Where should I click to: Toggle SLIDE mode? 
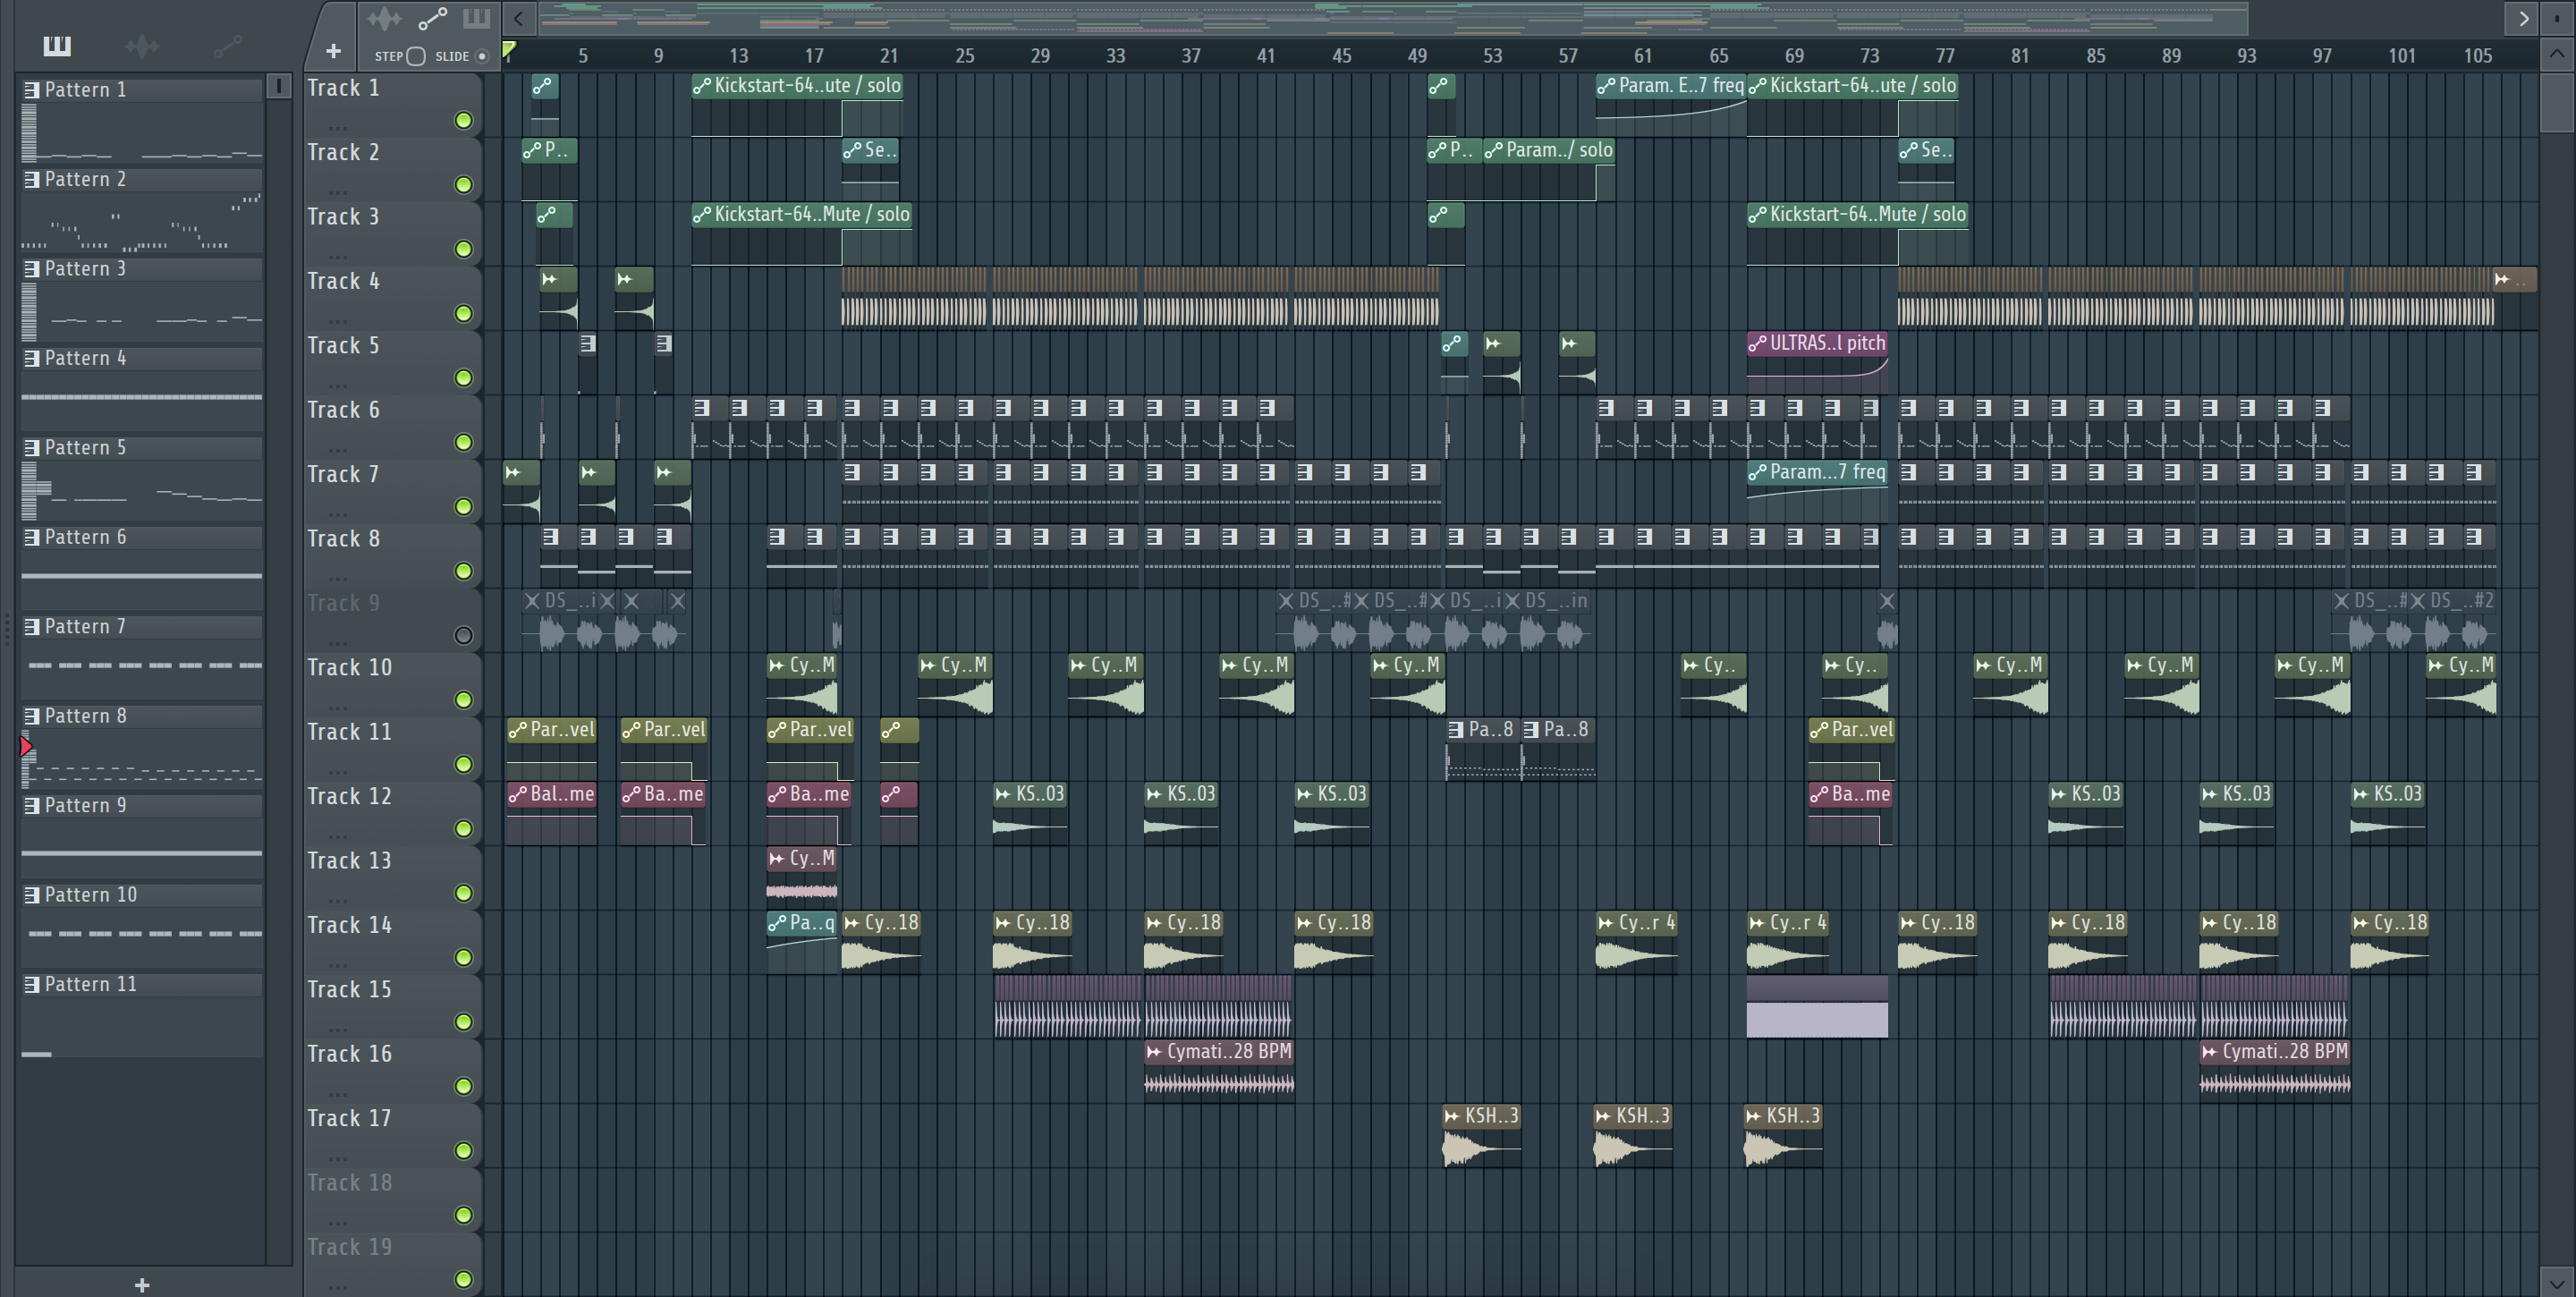pyautogui.click(x=482, y=56)
